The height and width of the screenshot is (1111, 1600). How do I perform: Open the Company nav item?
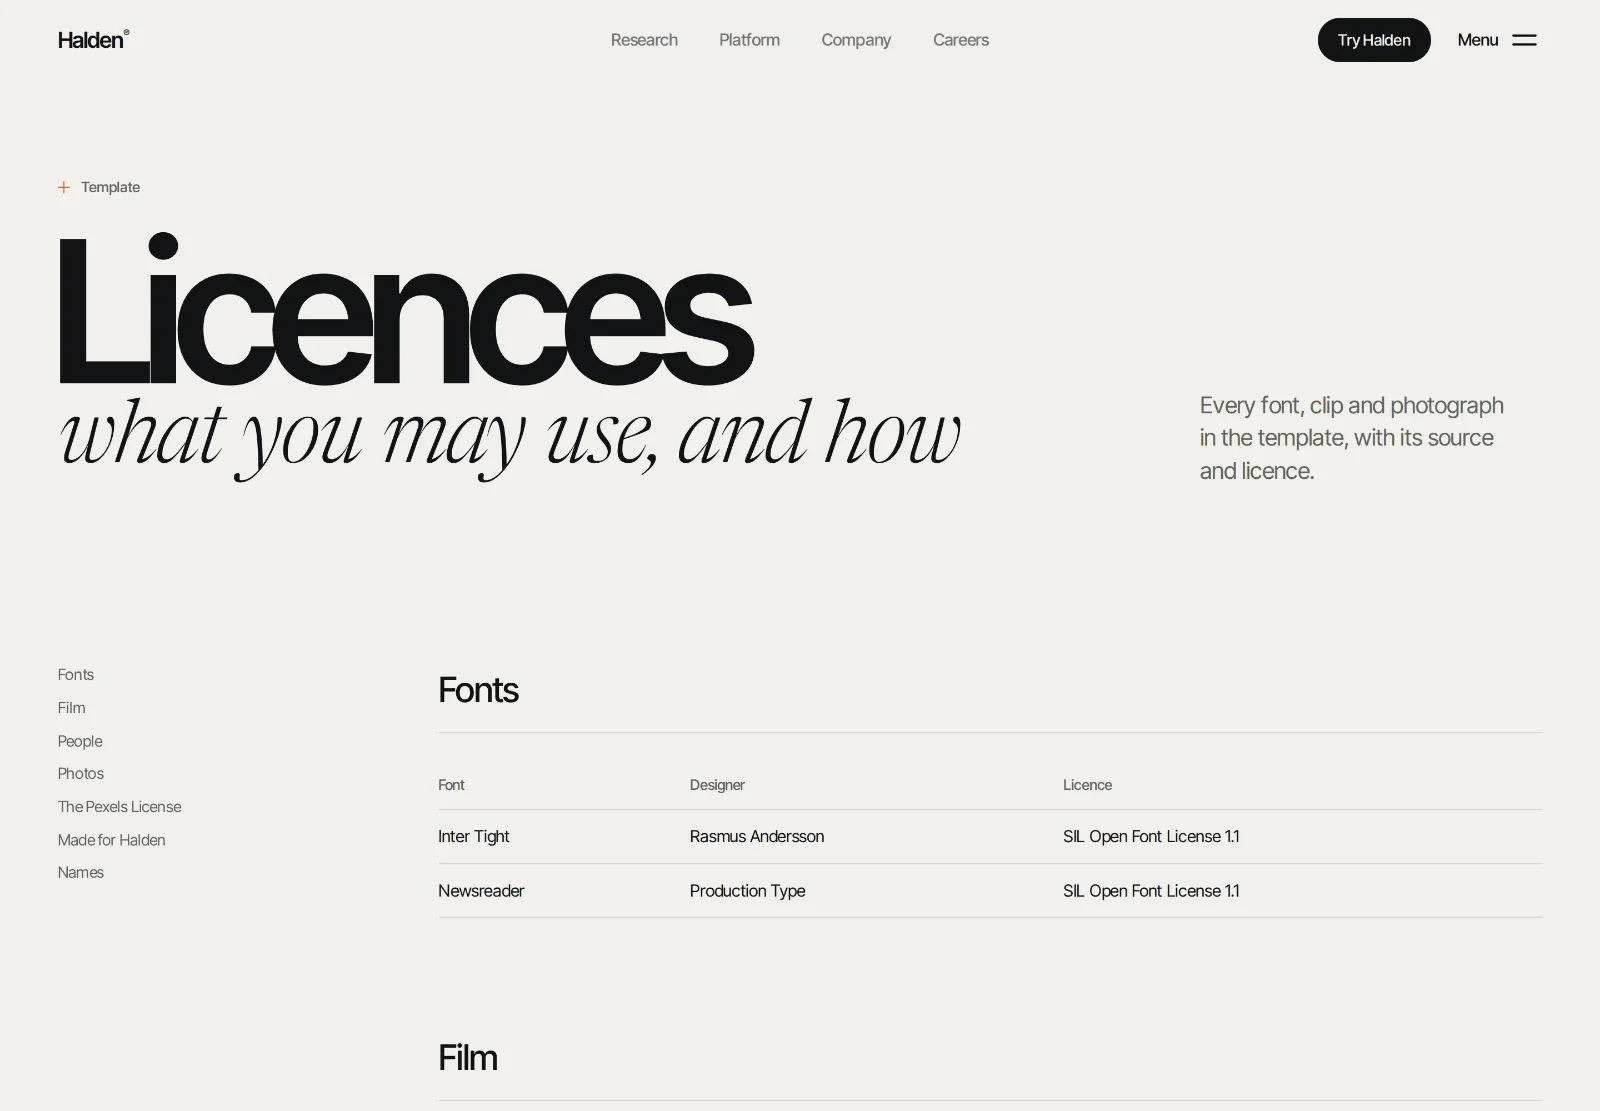point(856,40)
